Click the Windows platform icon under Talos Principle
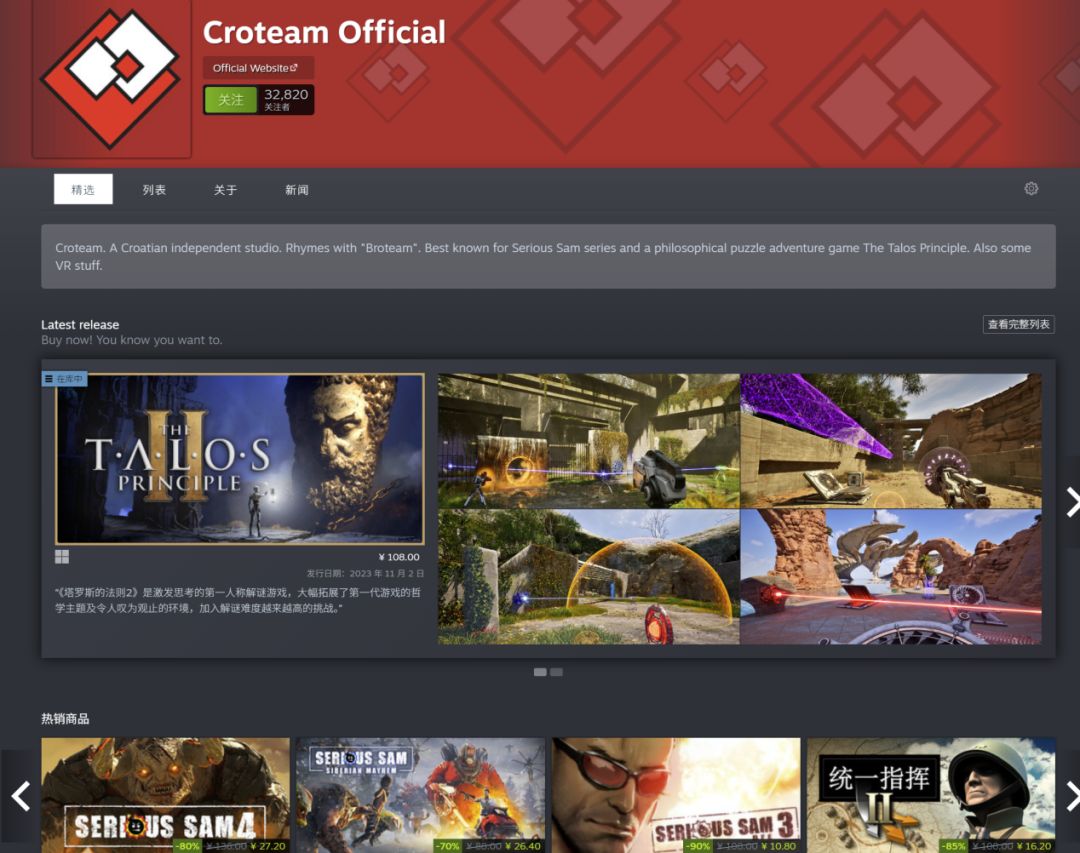 point(62,557)
